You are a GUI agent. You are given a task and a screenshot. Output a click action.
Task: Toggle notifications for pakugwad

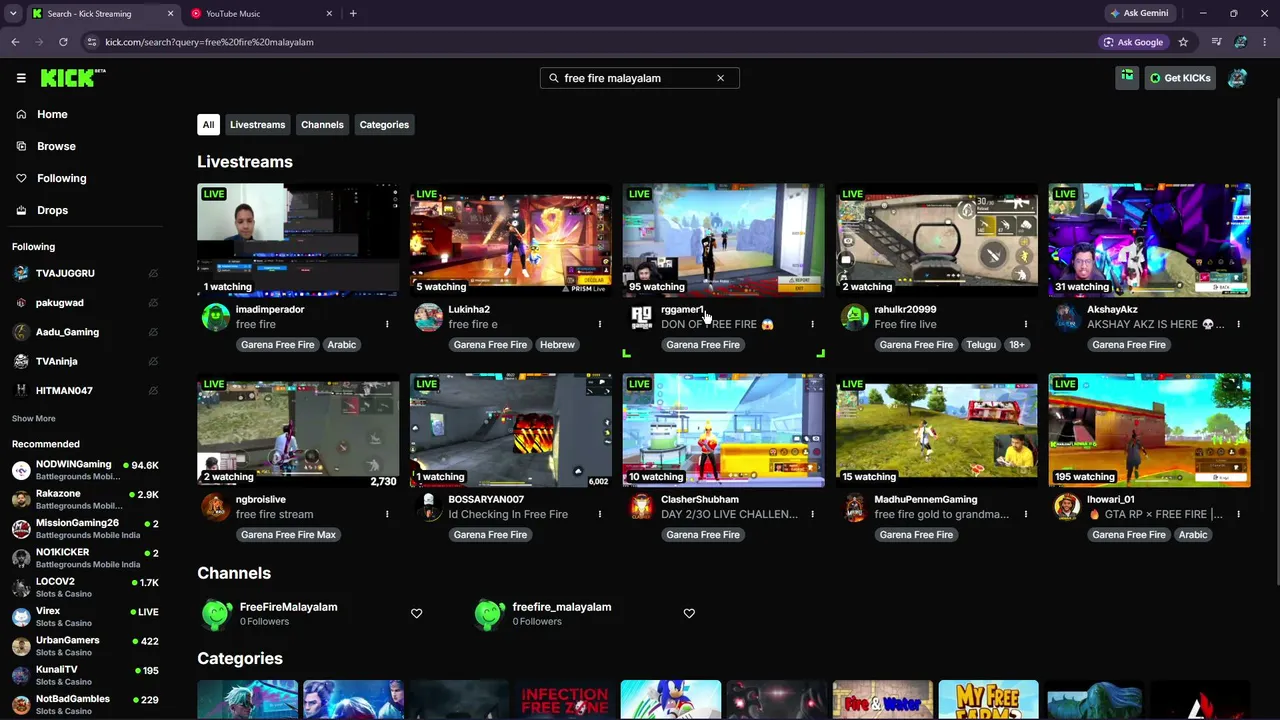click(x=153, y=302)
